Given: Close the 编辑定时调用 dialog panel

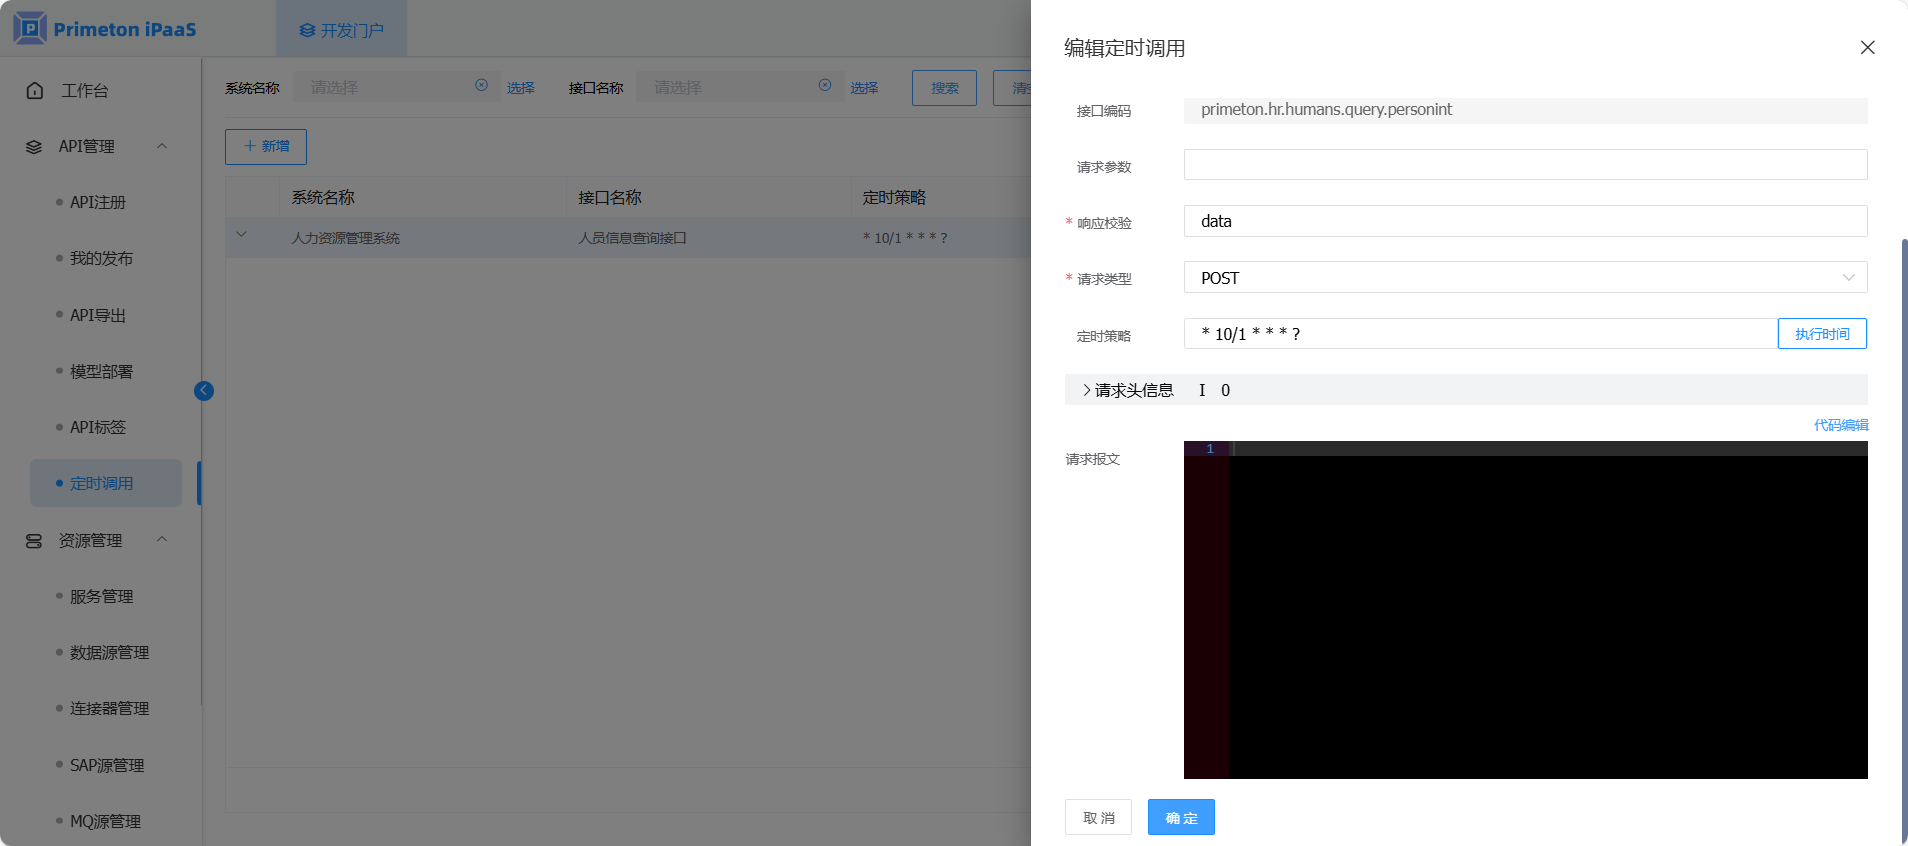Looking at the screenshot, I should pyautogui.click(x=1867, y=48).
